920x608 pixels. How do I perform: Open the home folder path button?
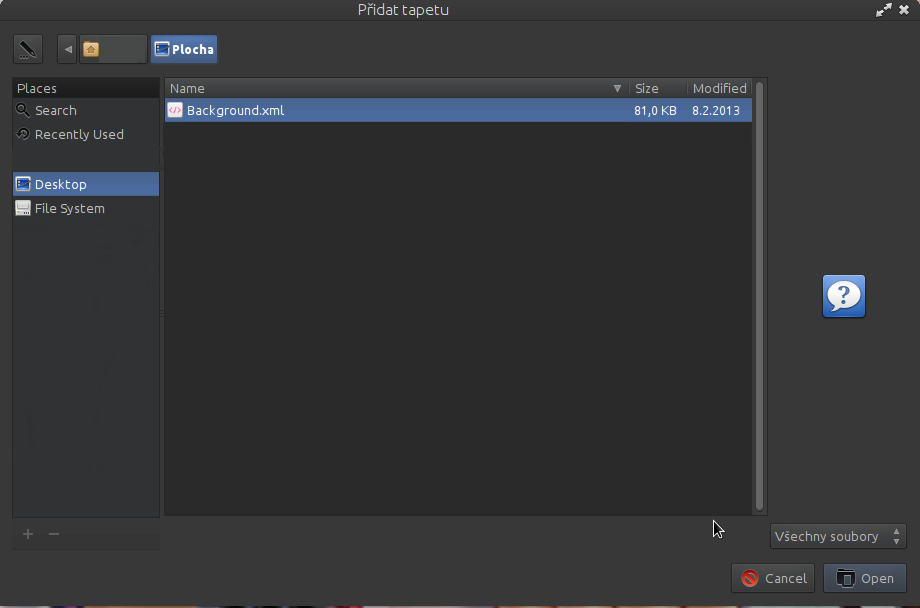(113, 49)
